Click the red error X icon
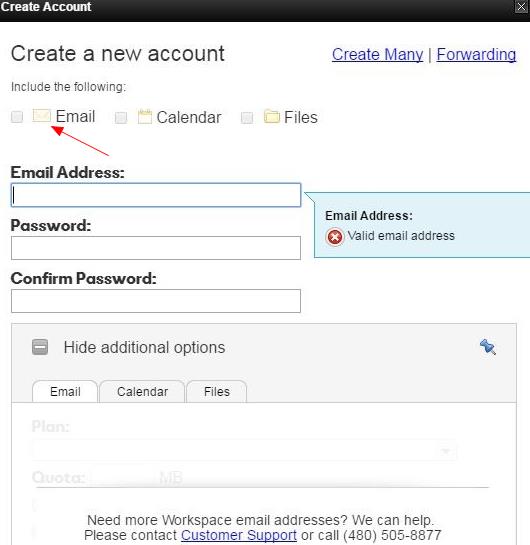The image size is (530, 545). coord(335,237)
